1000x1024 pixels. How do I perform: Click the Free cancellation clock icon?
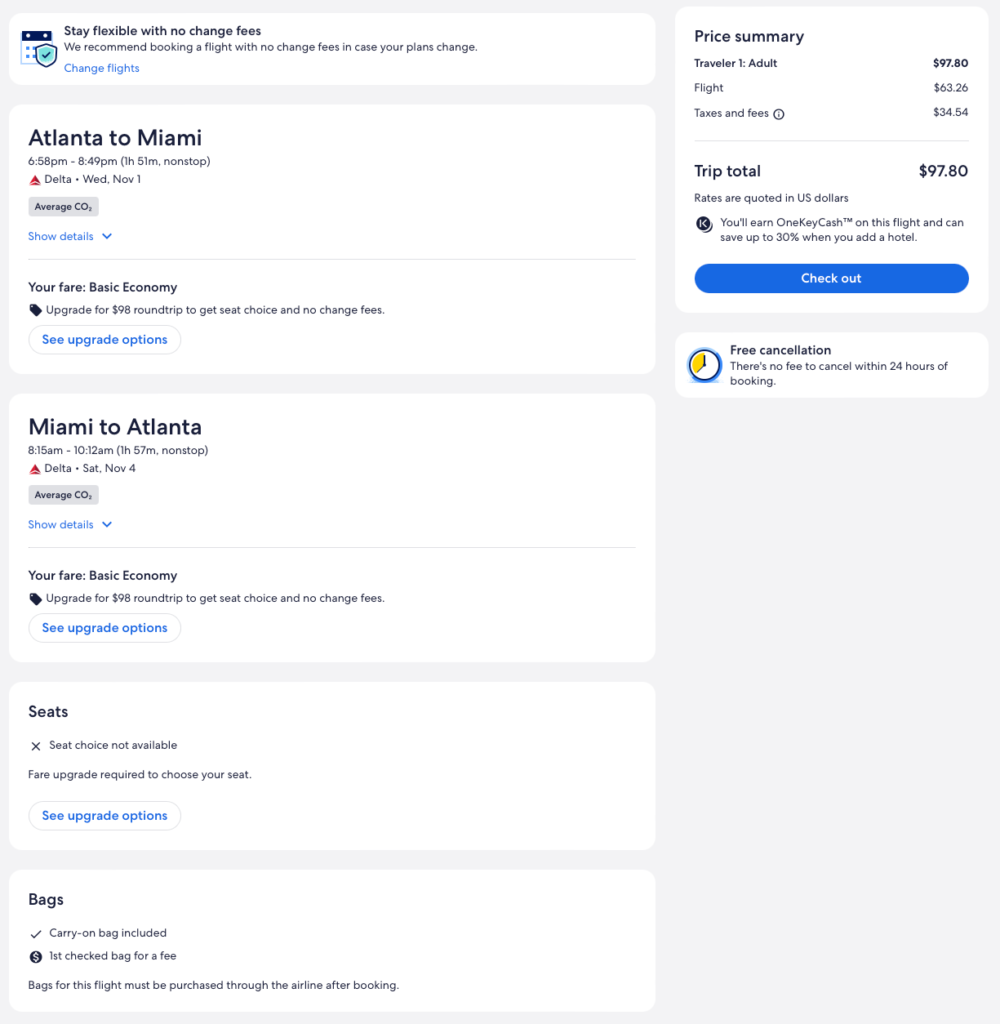(704, 365)
